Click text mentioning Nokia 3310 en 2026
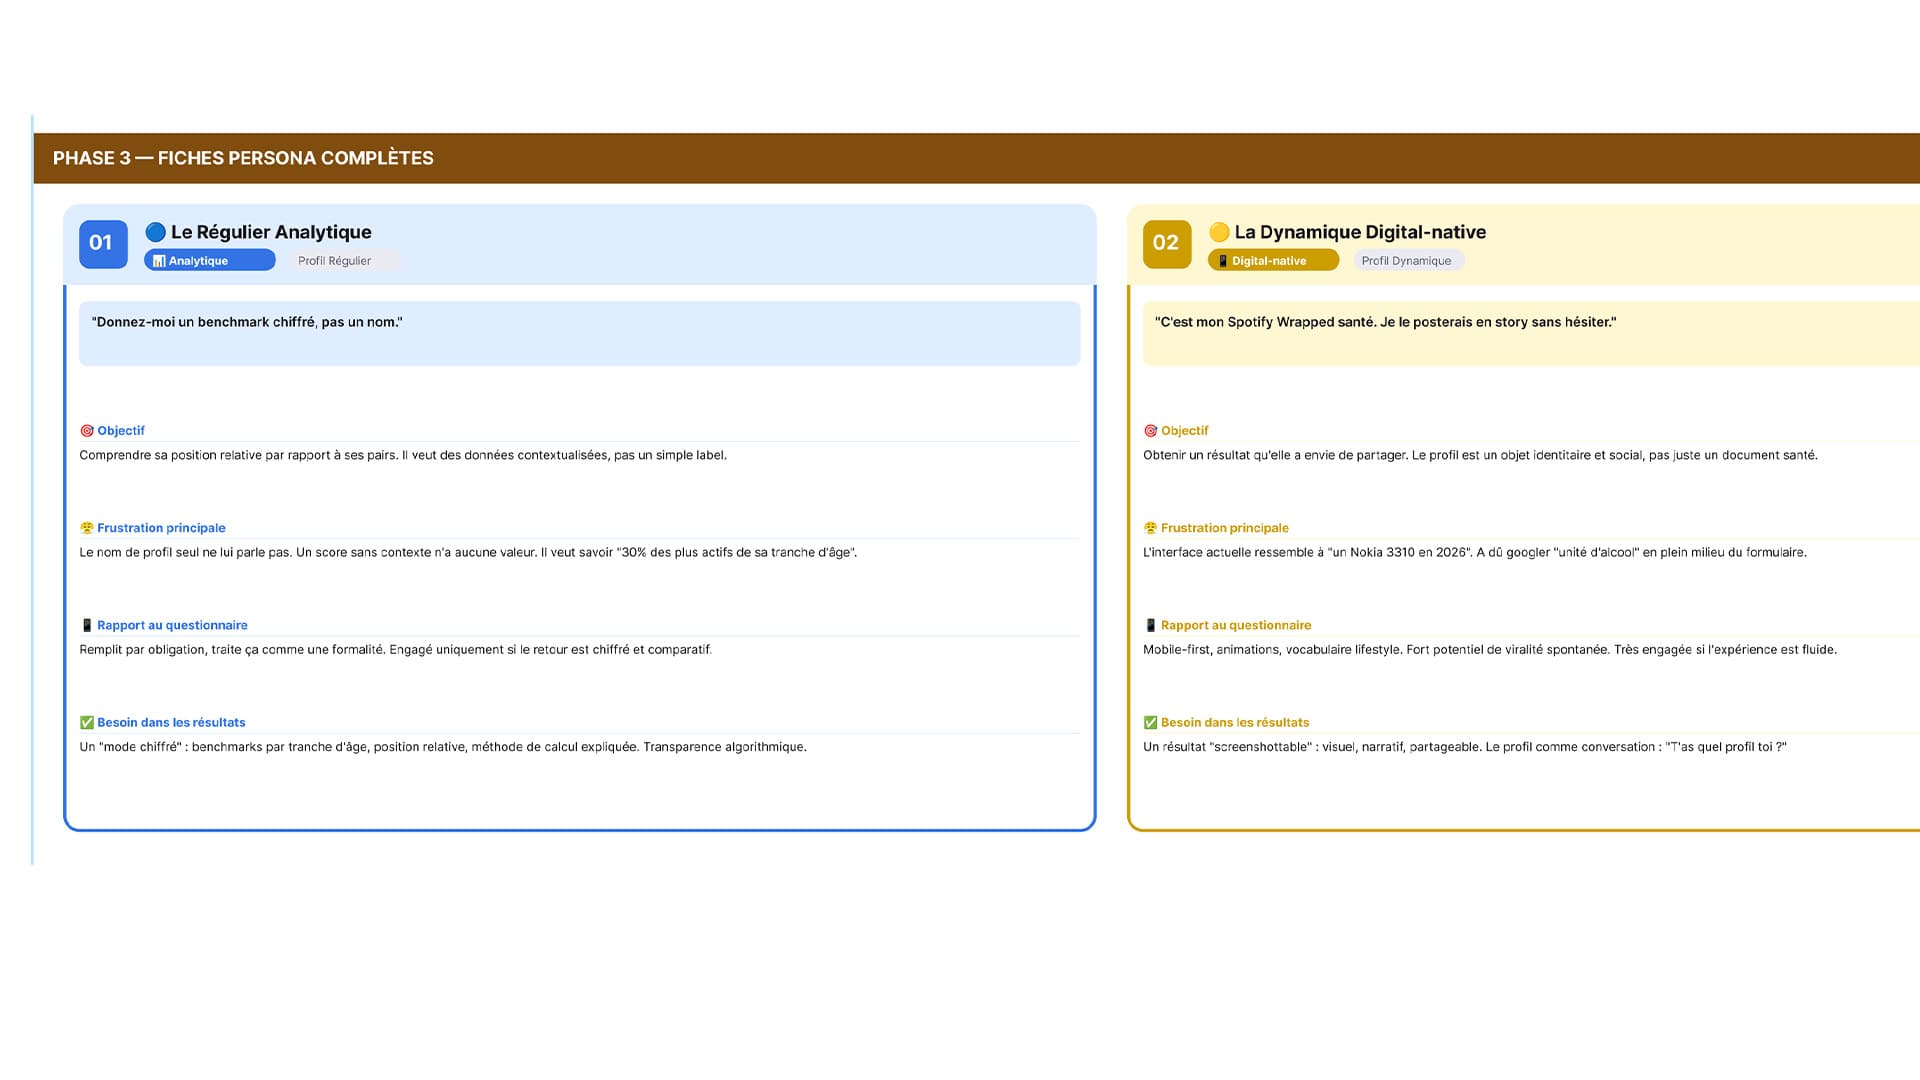1920x1080 pixels. (1475, 552)
